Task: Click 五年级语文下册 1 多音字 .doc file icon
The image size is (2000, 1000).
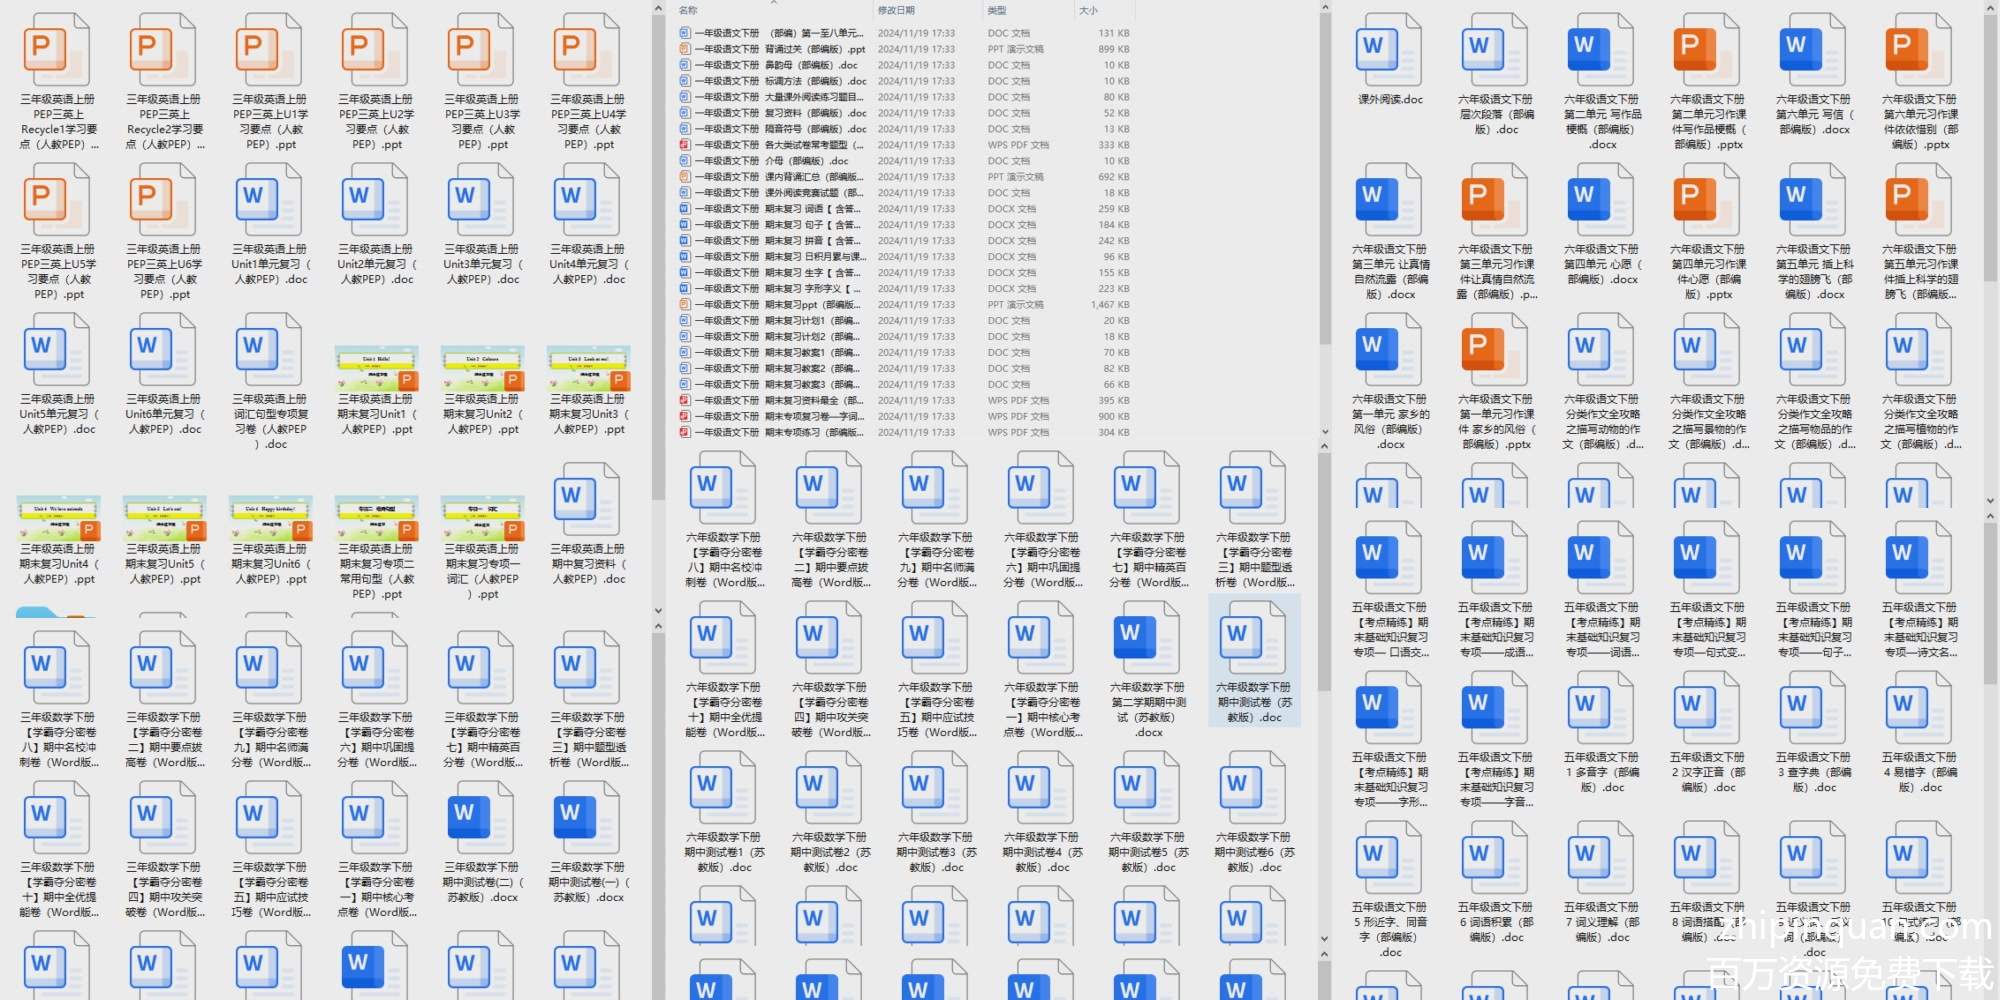Action: [1601, 708]
